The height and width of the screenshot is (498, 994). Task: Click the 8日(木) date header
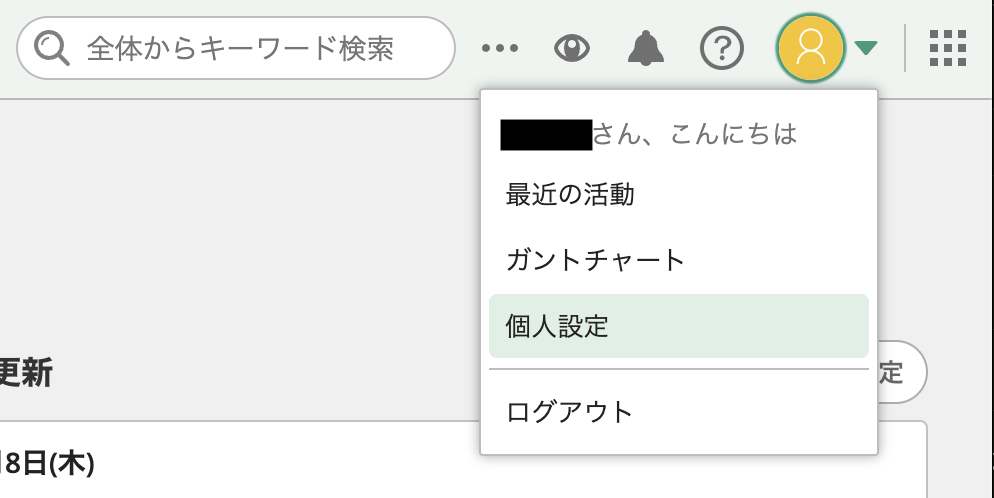click(48, 464)
